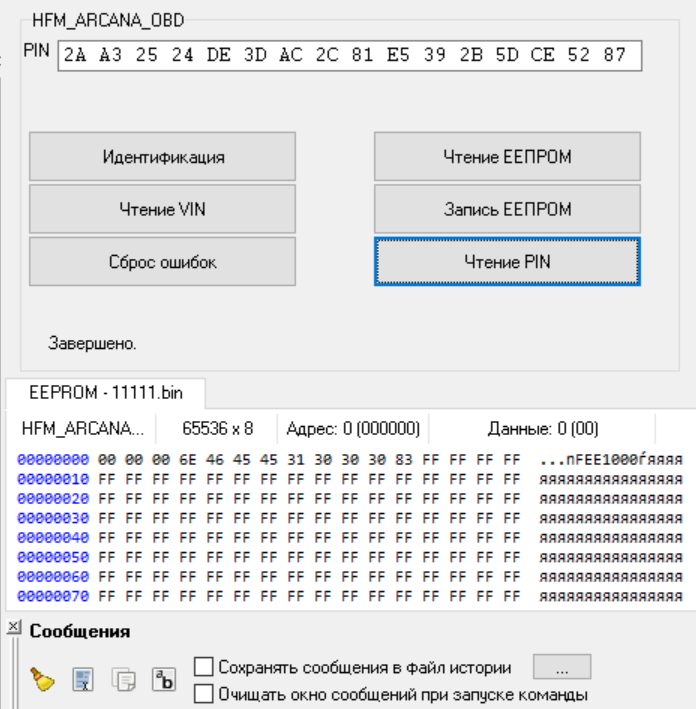696x709 pixels.
Task: Click inside the PIN hex input field
Action: (x=350, y=56)
